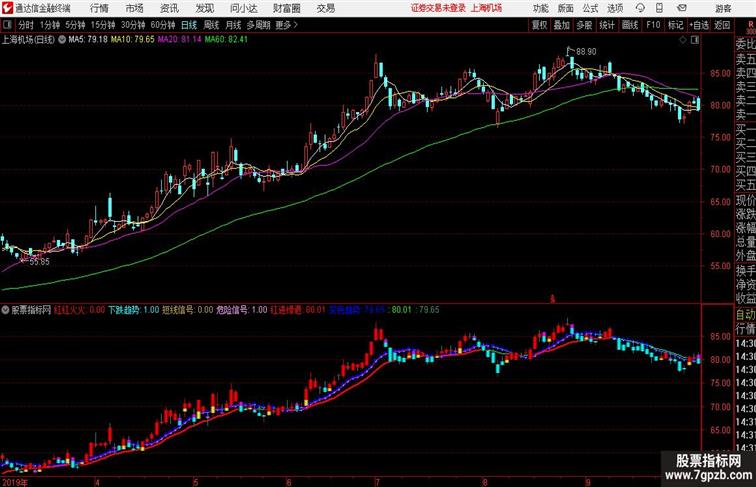Click the 多股 multi-stock button
756x487 pixels.
pyautogui.click(x=584, y=25)
